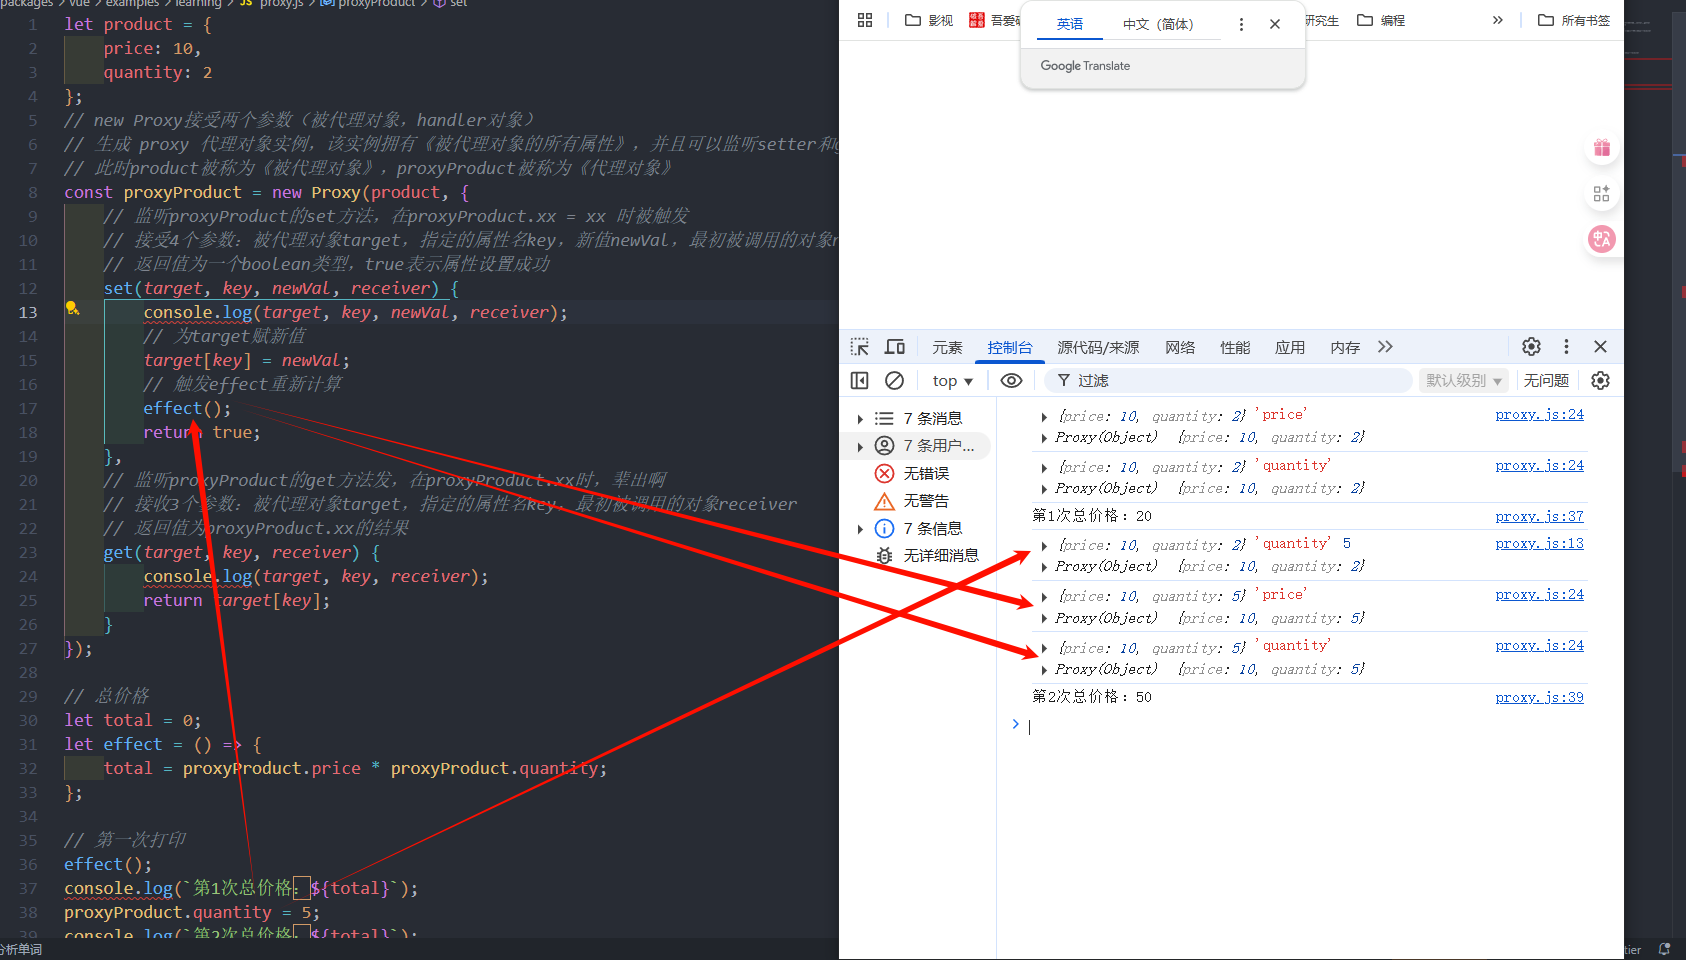The height and width of the screenshot is (960, 1686).
Task: Click the lightbulb quick-fix icon in editor
Action: point(72,309)
